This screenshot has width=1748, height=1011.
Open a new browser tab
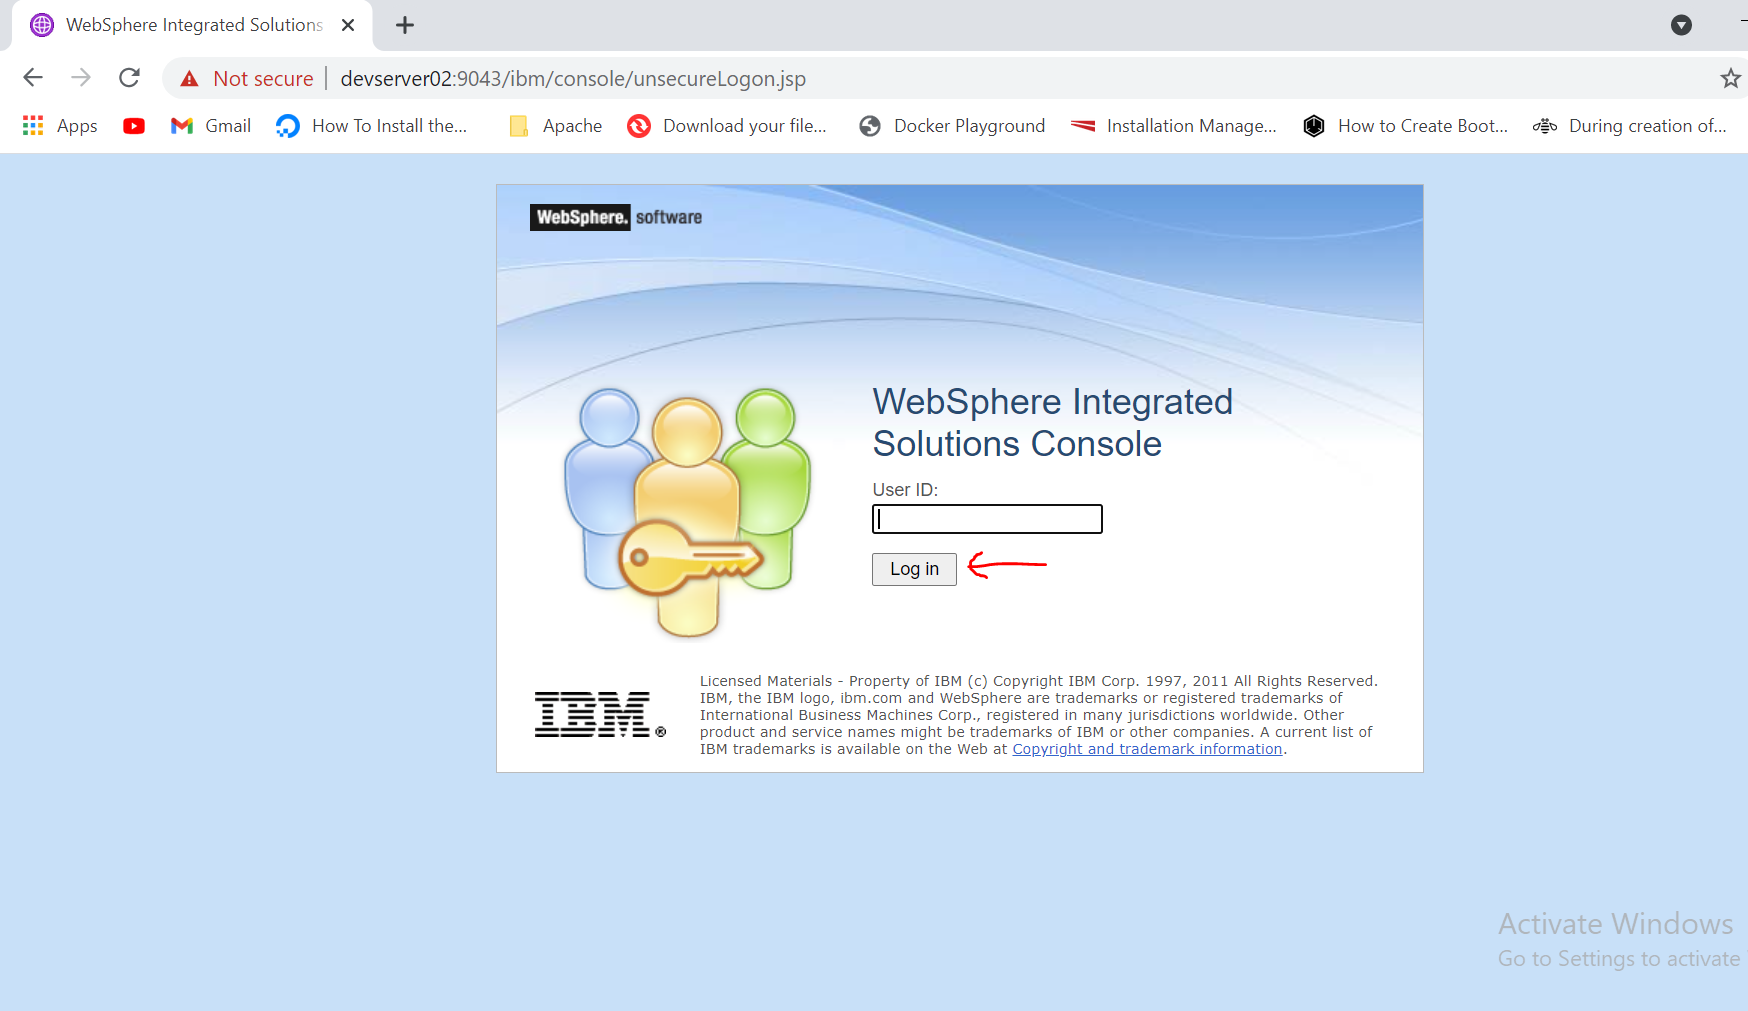tap(405, 25)
